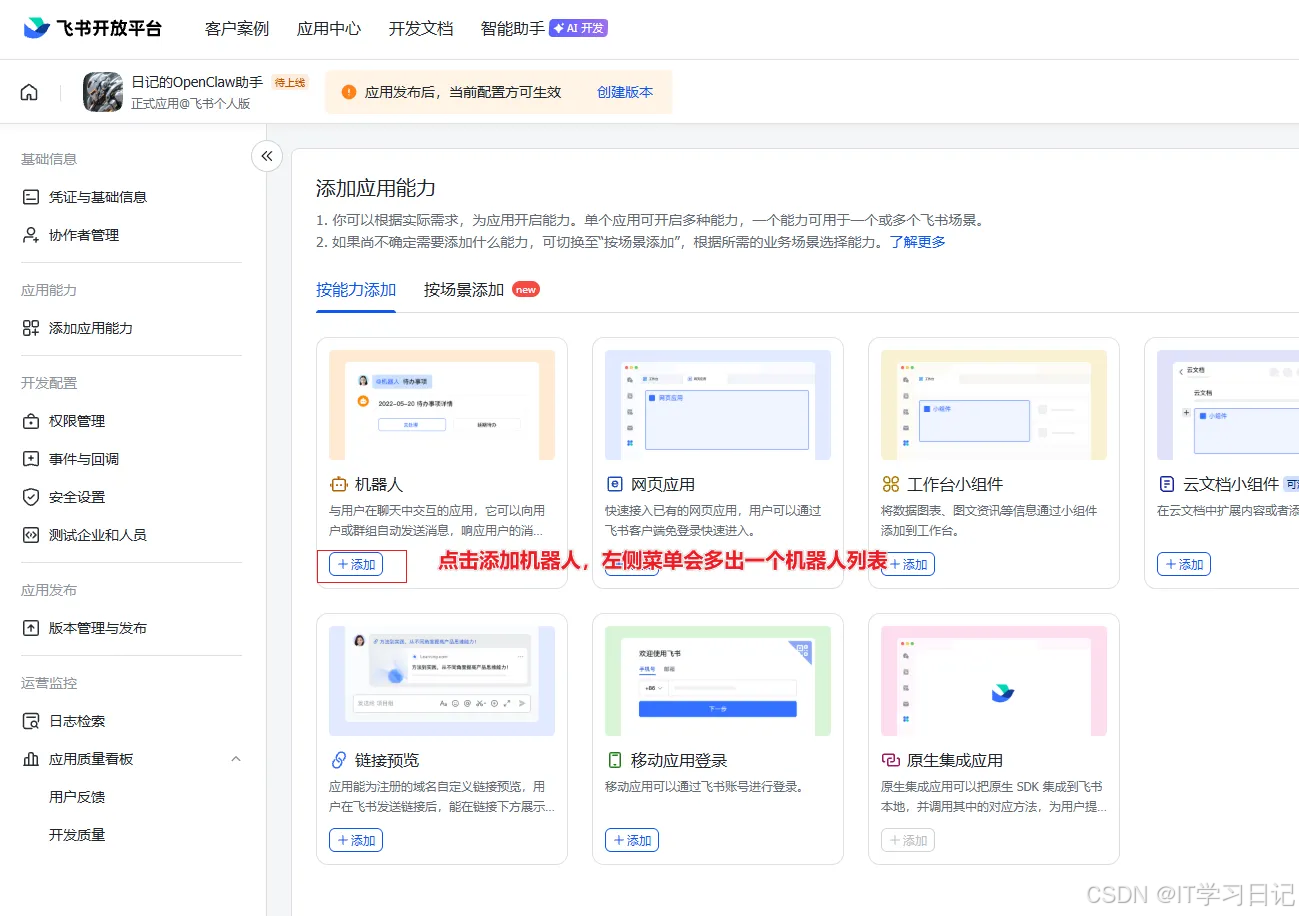Click 添加 under the 机器人 card
The image size is (1299, 916).
pos(356,563)
